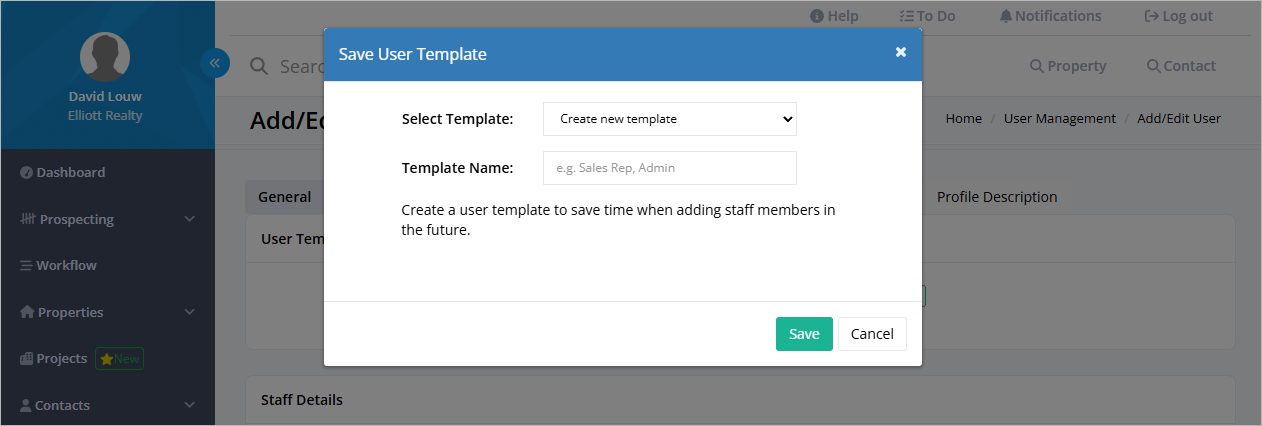The image size is (1262, 426).
Task: Close the Save User Template dialog
Action: 900,52
